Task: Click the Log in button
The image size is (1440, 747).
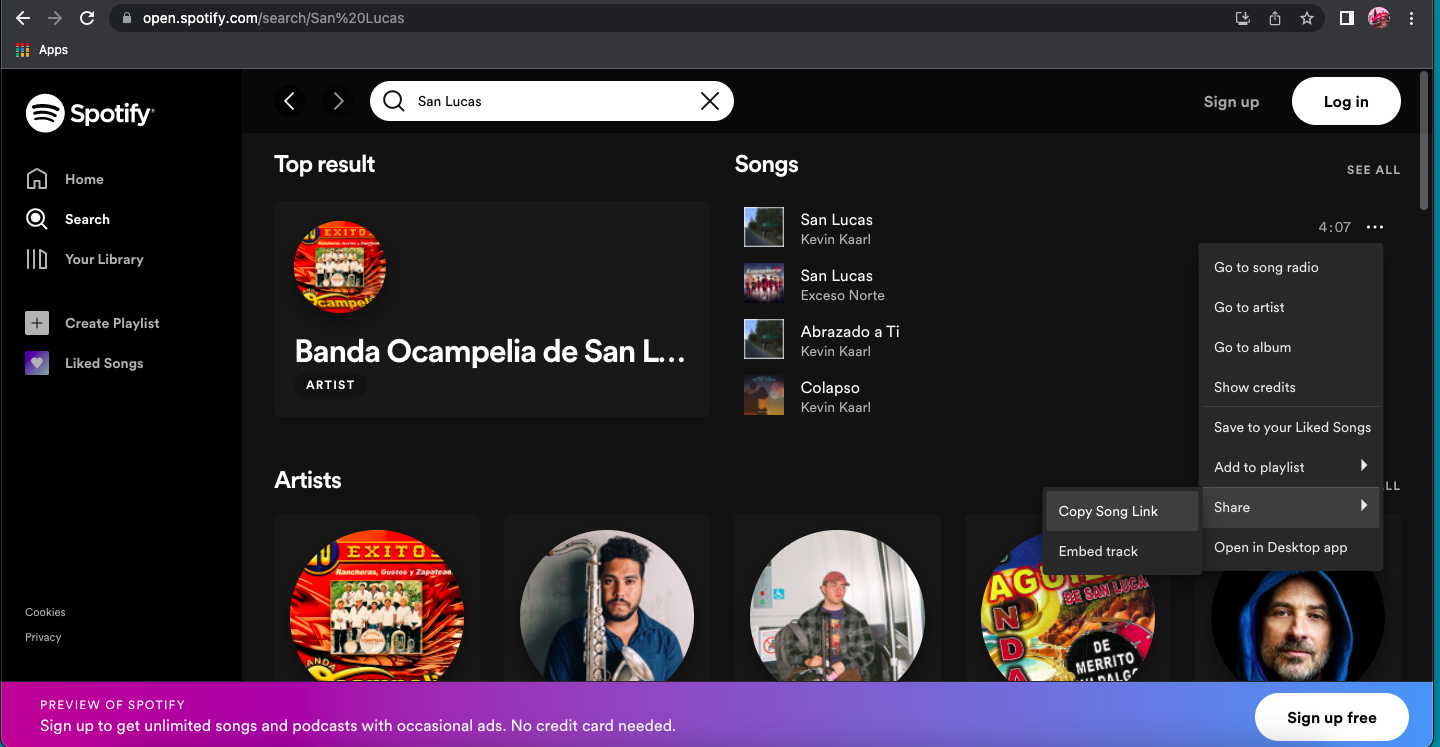Action: (1346, 101)
